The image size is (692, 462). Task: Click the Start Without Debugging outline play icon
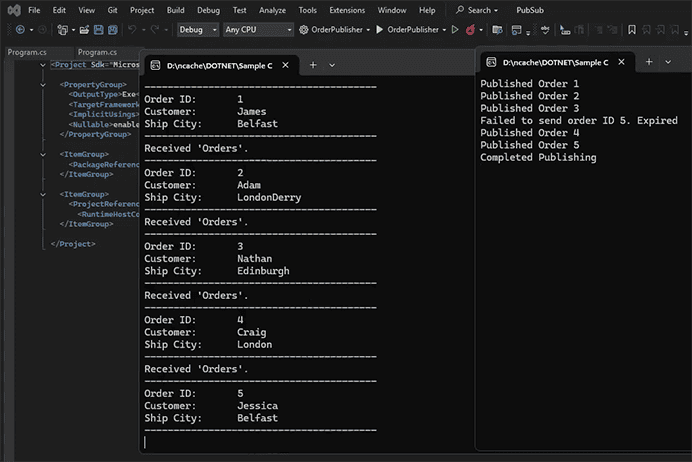[x=455, y=30]
